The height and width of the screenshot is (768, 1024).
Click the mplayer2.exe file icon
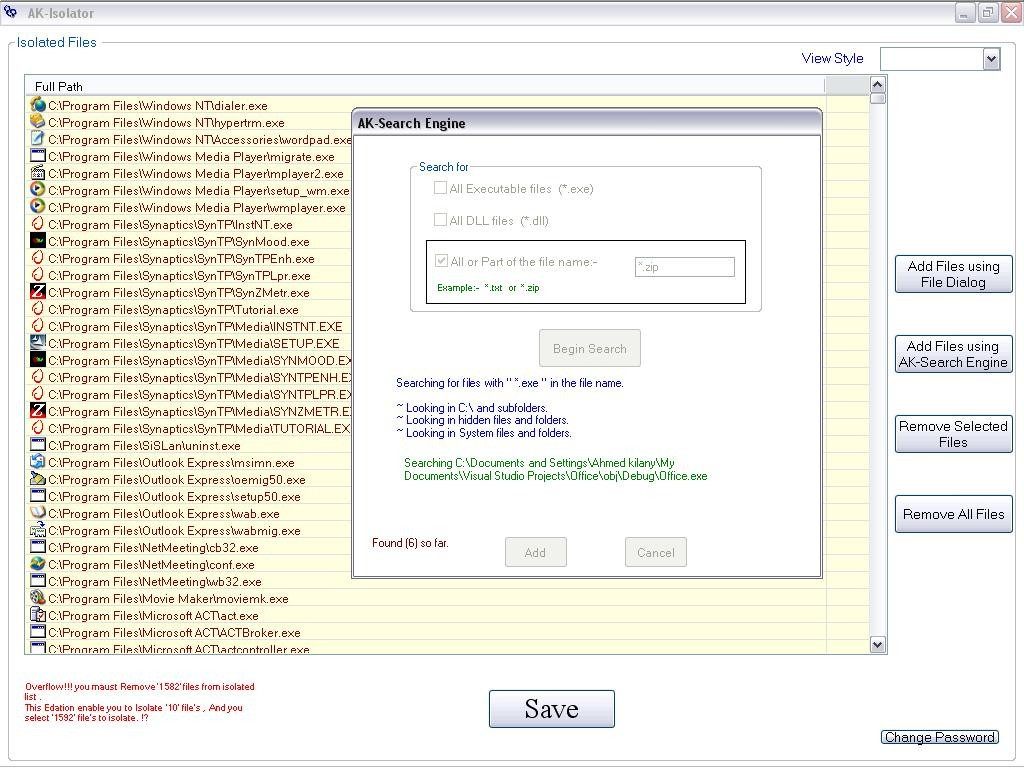tap(38, 173)
